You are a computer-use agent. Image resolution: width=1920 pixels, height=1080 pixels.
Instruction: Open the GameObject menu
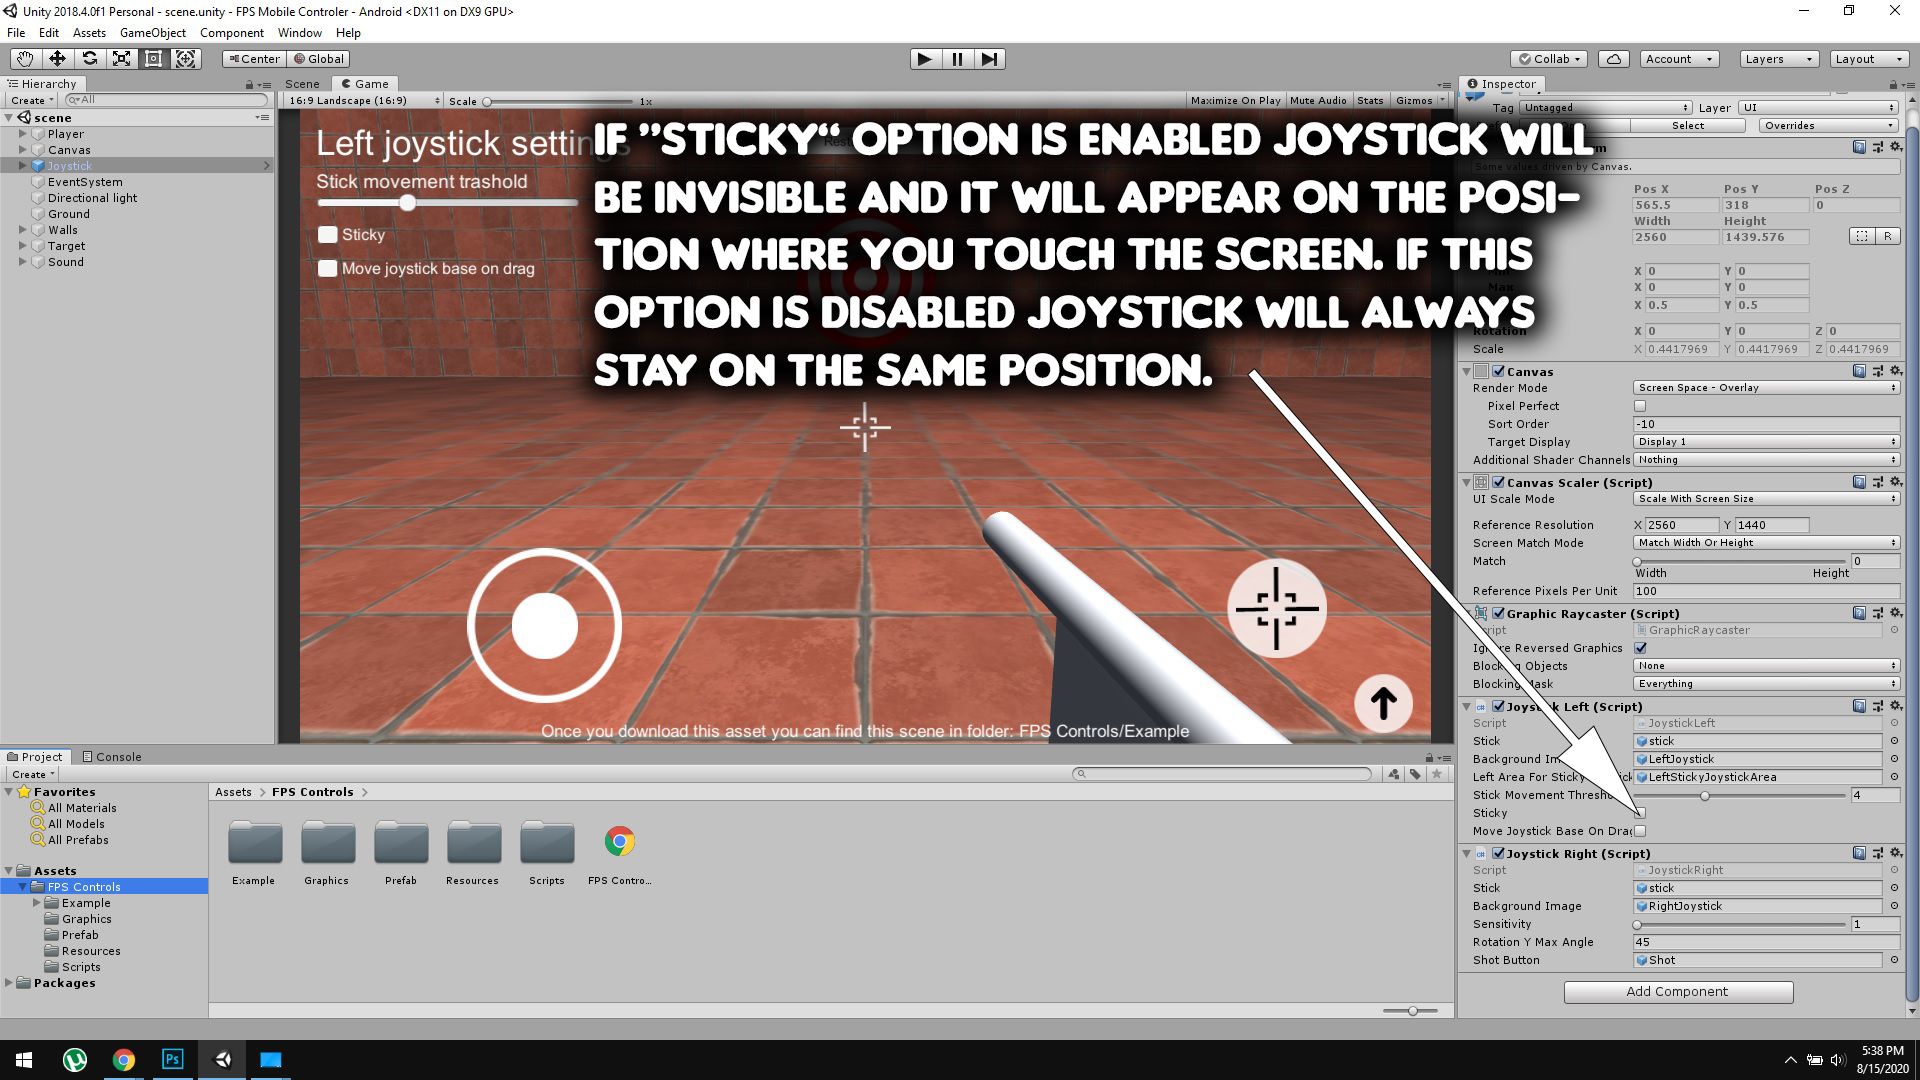click(152, 33)
